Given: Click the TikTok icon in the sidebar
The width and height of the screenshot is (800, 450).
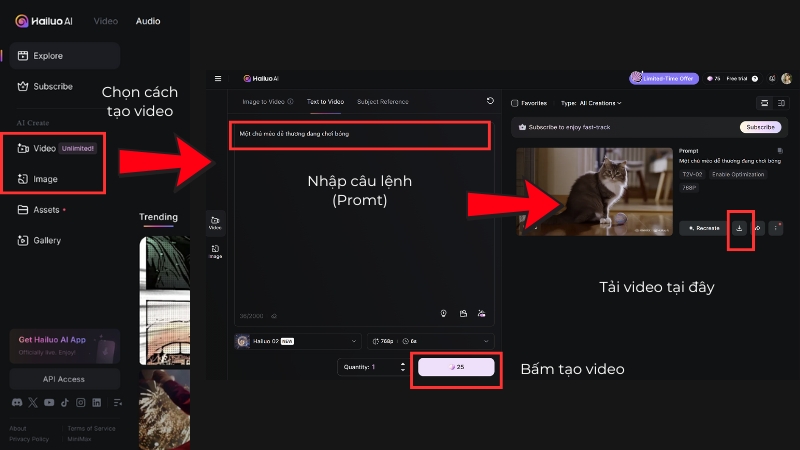Looking at the screenshot, I should (65, 402).
